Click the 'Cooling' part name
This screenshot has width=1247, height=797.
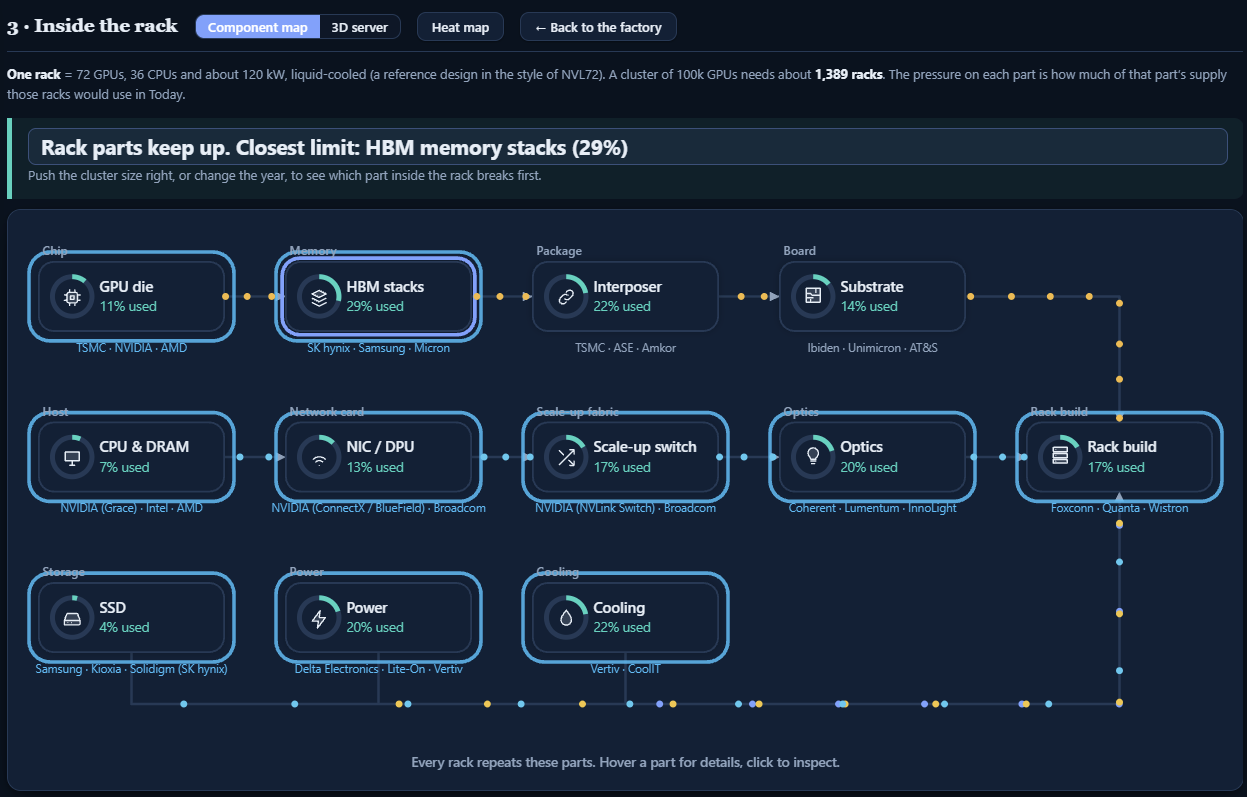click(619, 608)
